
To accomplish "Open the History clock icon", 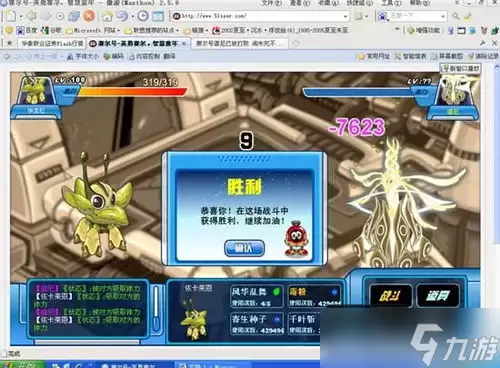I will tap(143, 16).
